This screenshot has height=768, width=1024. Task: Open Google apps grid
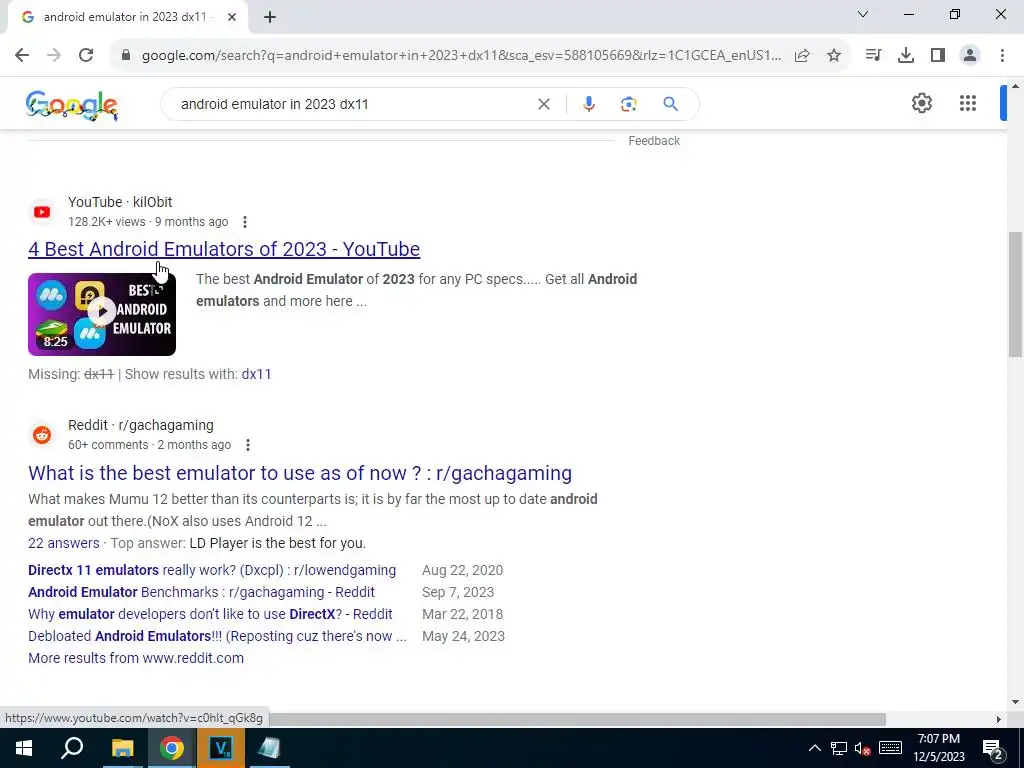(968, 103)
